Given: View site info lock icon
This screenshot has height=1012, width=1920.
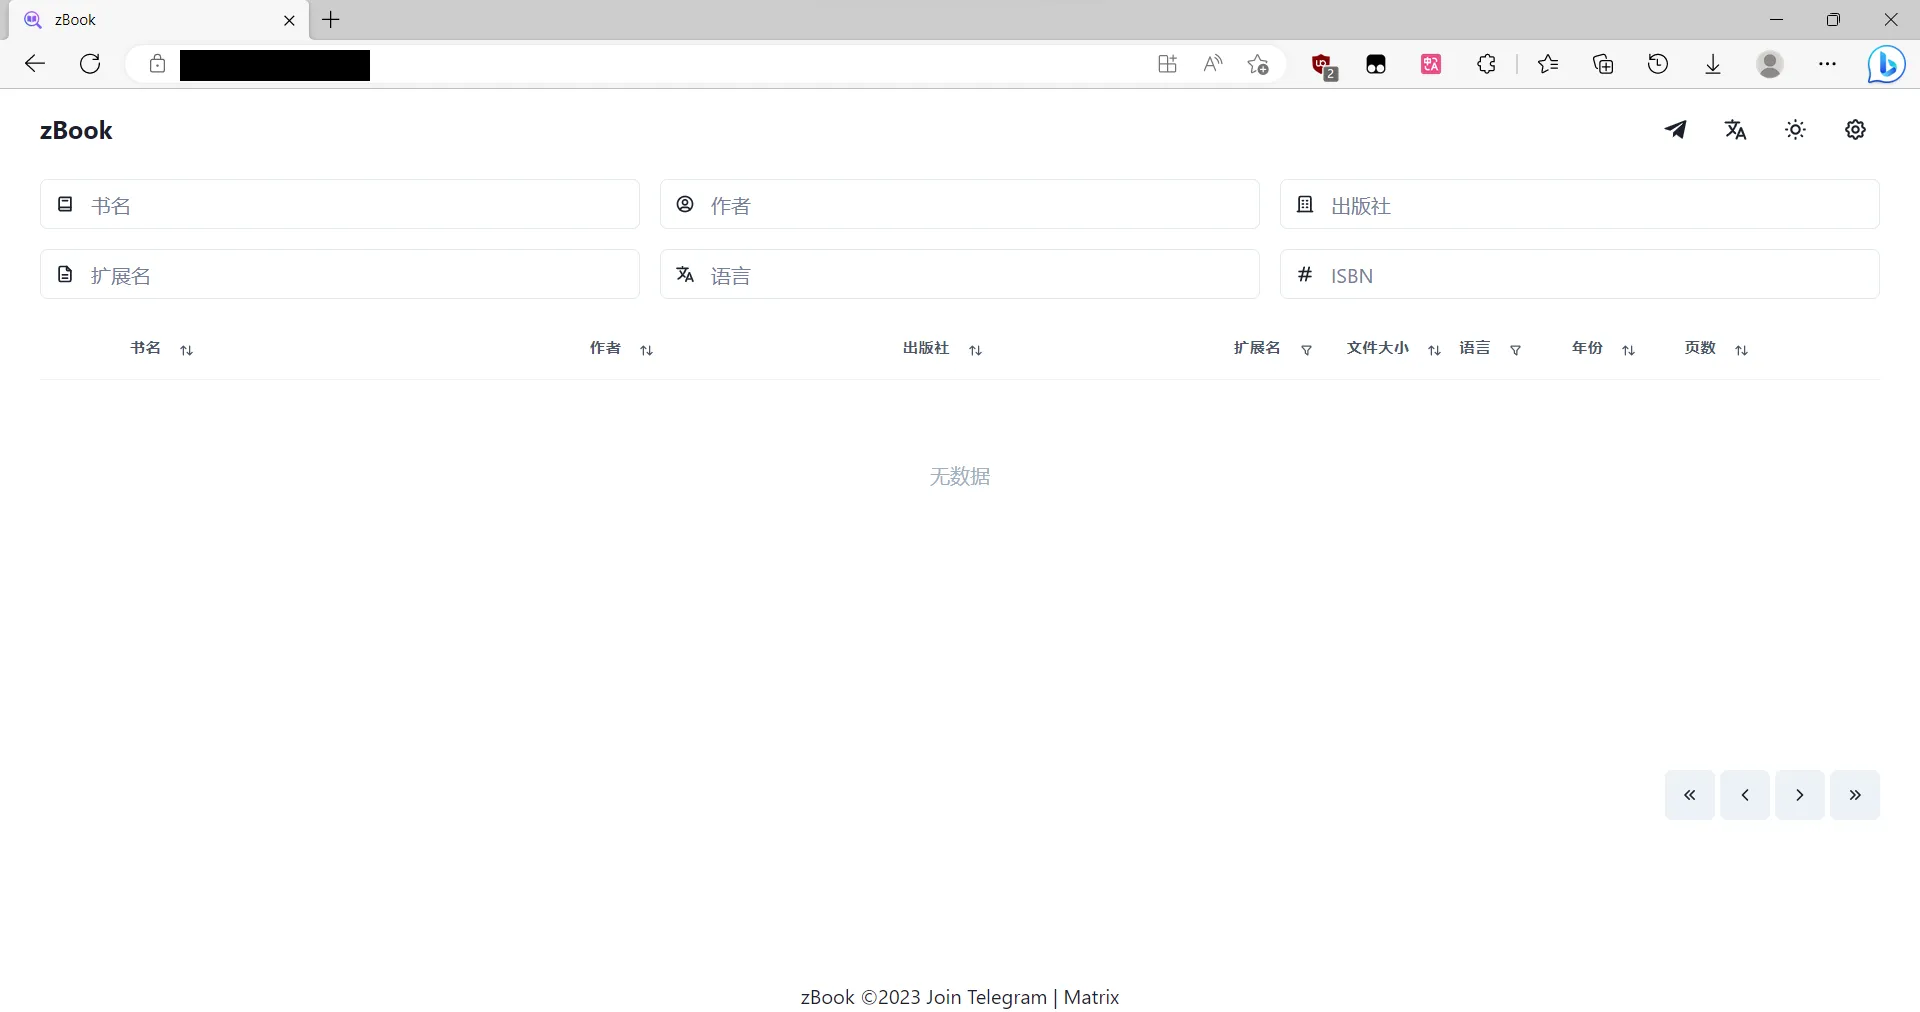Looking at the screenshot, I should pos(157,64).
